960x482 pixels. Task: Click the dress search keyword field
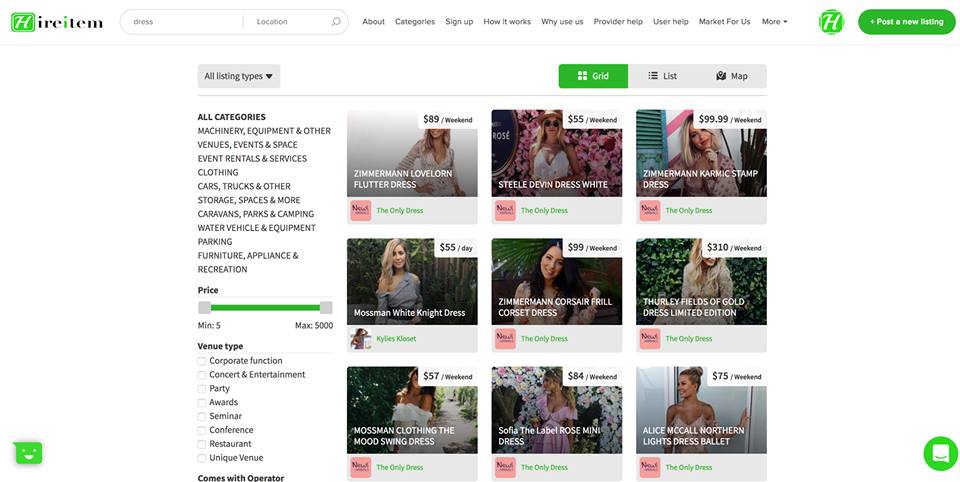tap(184, 21)
